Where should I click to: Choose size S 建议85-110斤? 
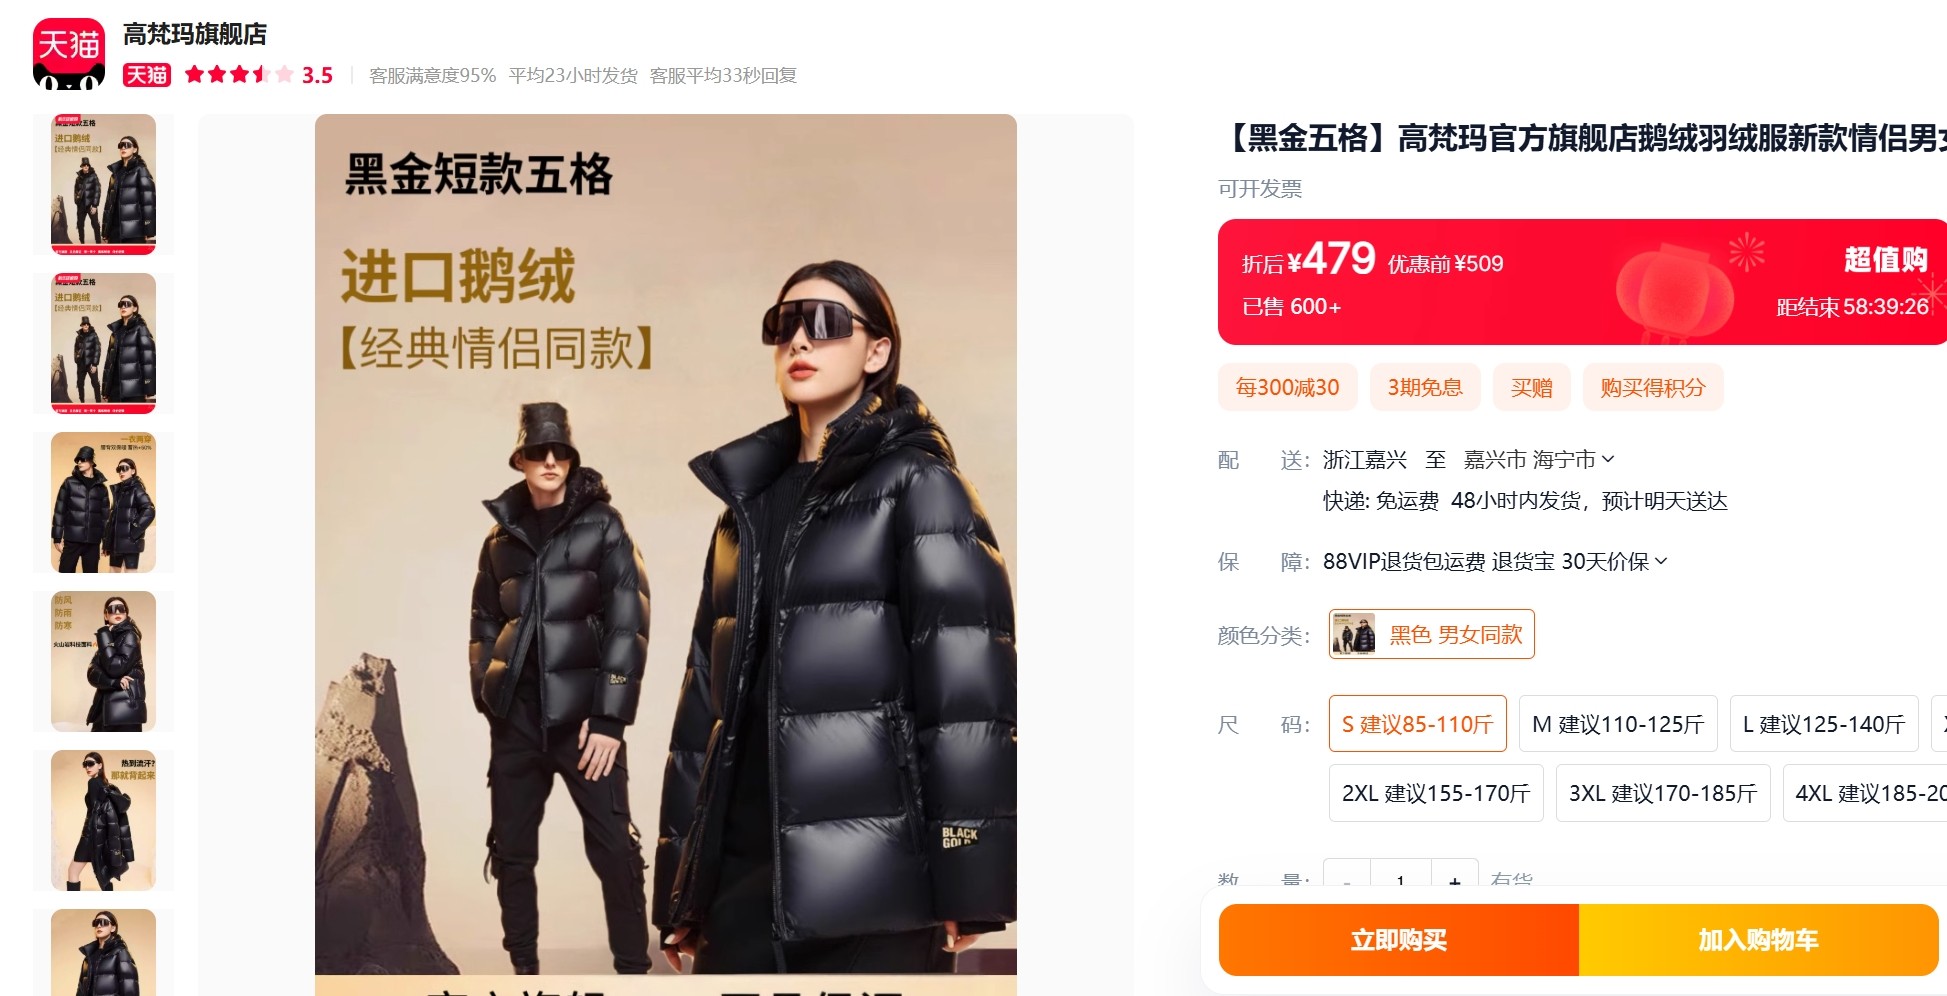[1417, 724]
